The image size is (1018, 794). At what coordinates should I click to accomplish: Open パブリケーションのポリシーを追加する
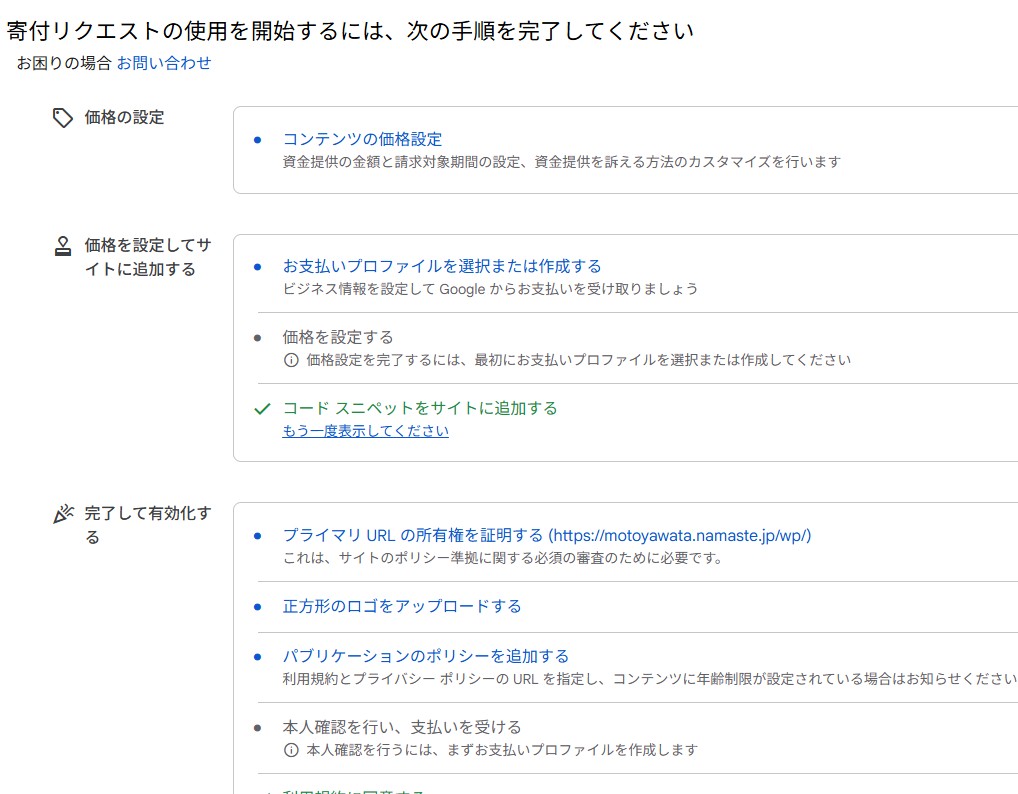click(x=425, y=656)
